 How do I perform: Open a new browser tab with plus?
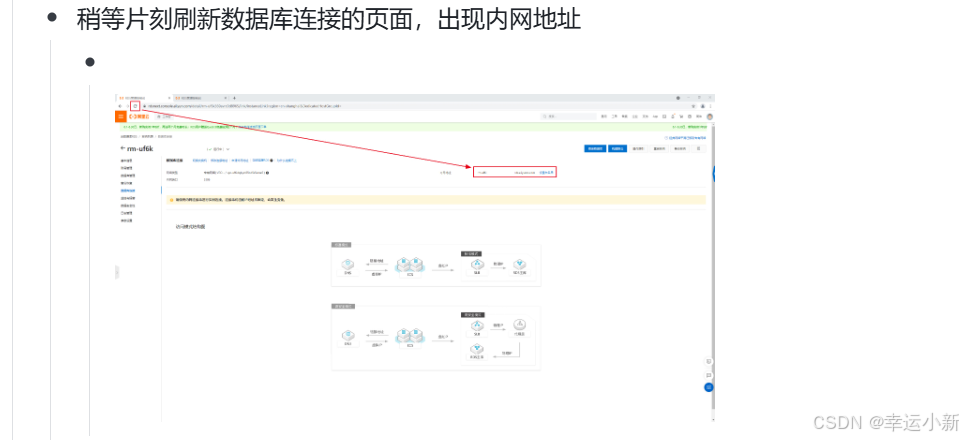pos(234,98)
